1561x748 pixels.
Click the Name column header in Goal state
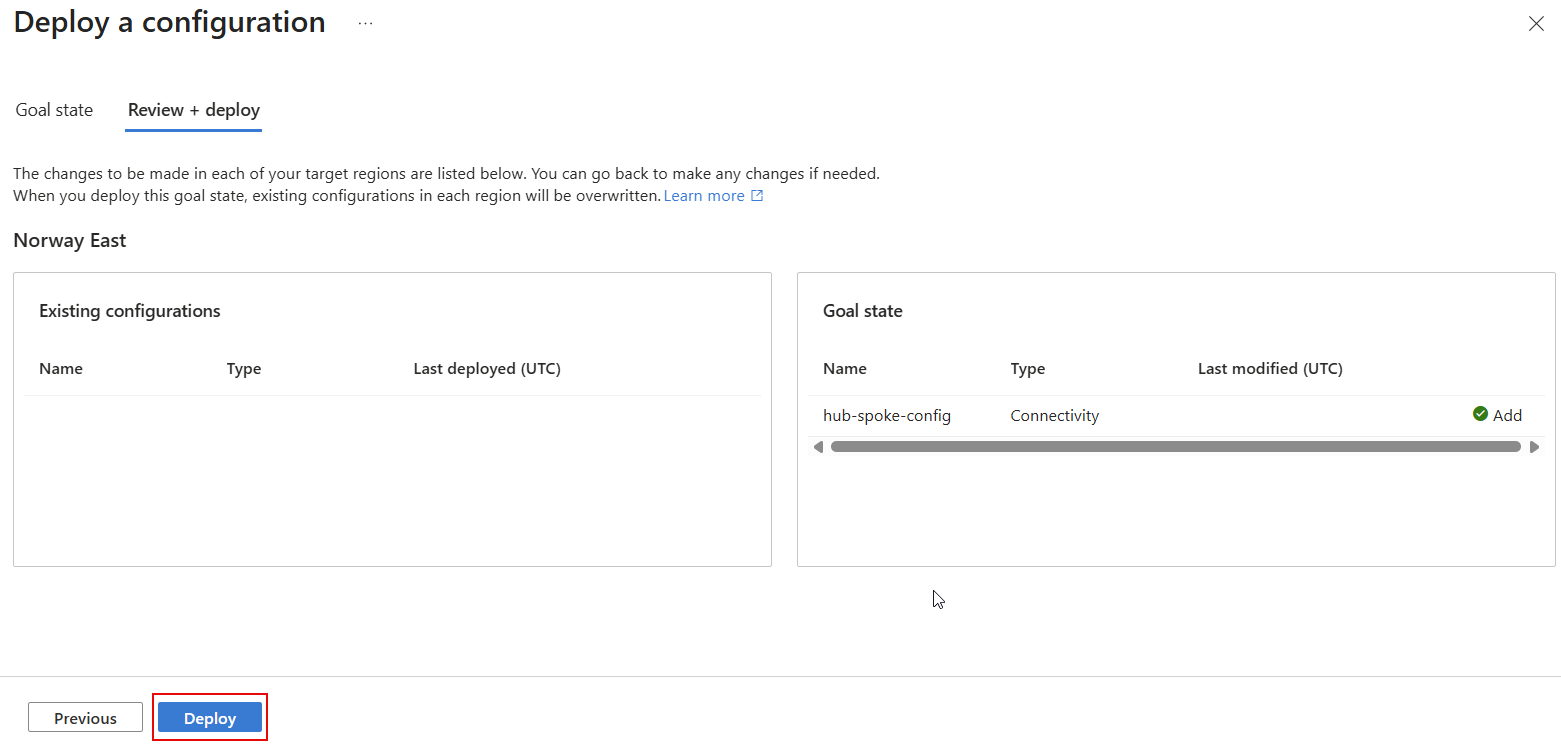(x=844, y=368)
